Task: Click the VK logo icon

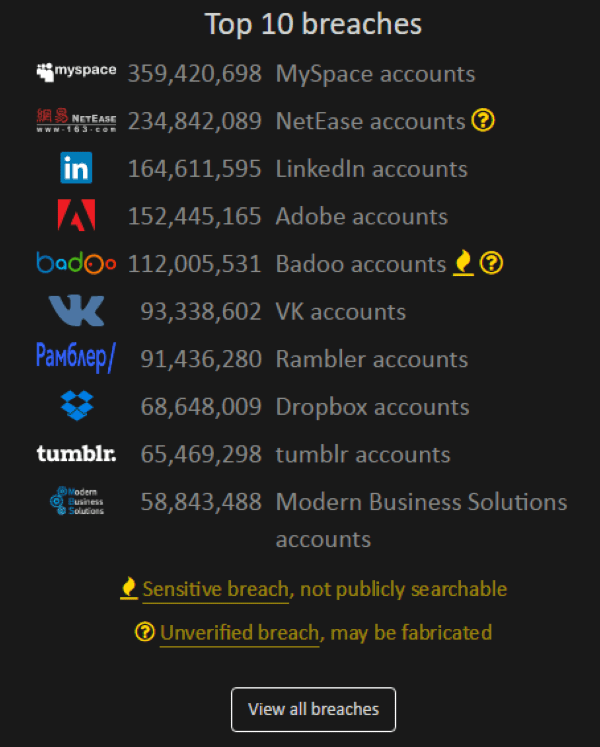Action: coord(76,311)
